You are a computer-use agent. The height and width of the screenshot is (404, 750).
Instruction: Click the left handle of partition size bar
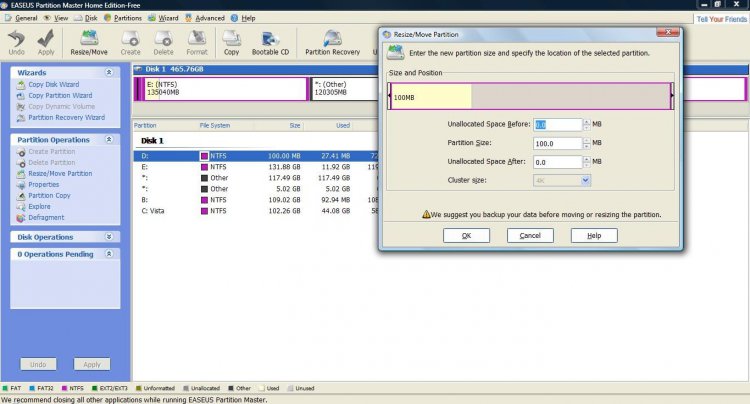[389, 96]
